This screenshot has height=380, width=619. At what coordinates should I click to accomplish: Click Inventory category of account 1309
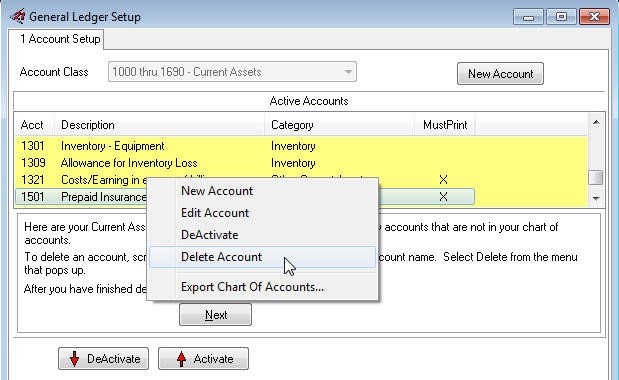tap(293, 163)
